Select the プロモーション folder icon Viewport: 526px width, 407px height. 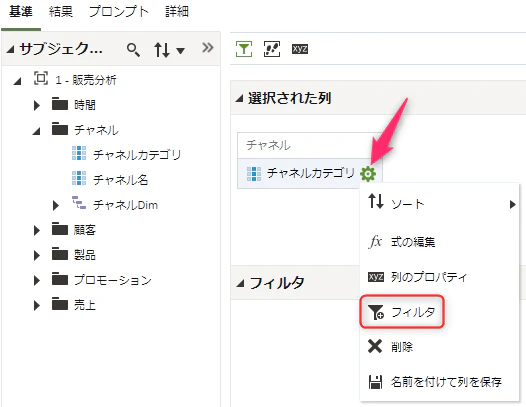tap(60, 279)
